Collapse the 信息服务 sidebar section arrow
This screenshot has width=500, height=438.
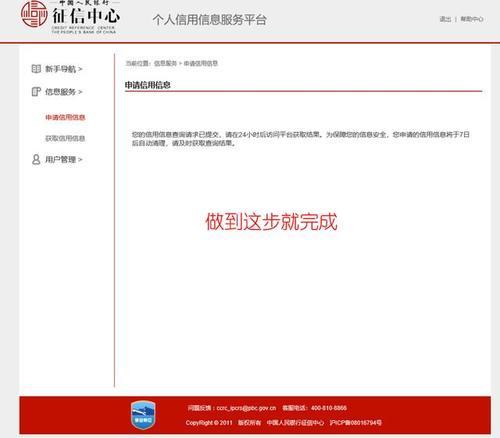tap(80, 92)
